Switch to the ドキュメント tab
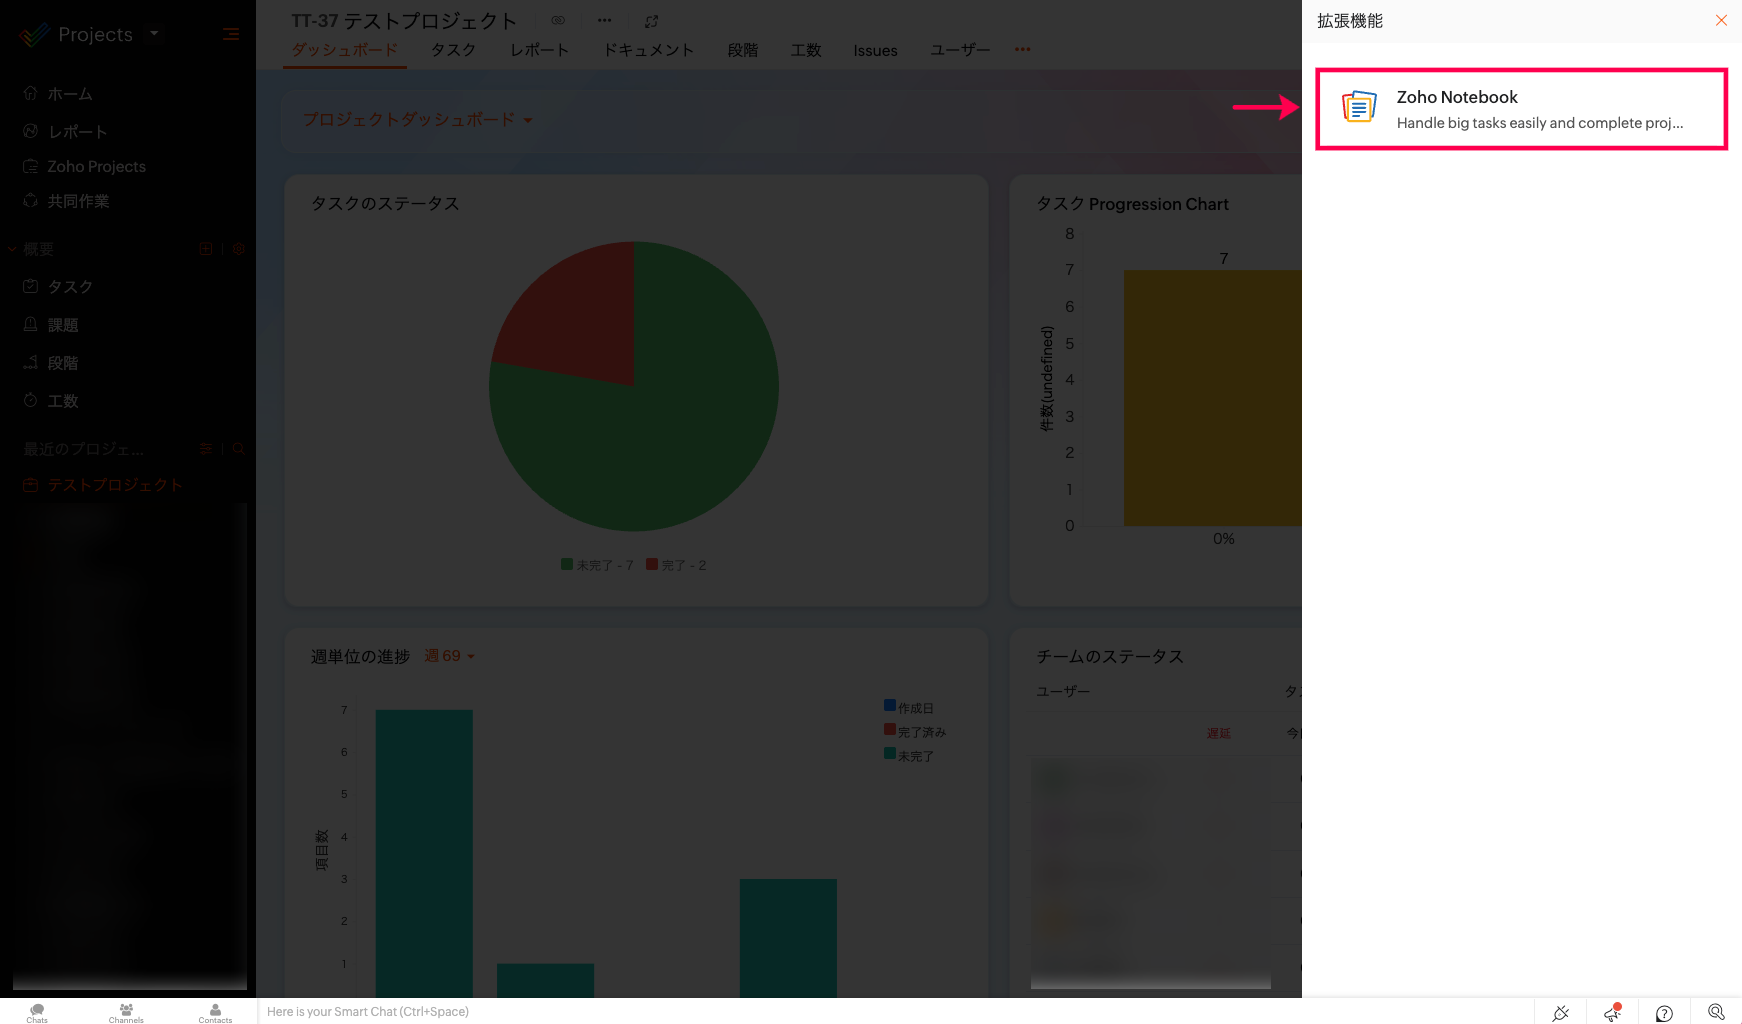The height and width of the screenshot is (1024, 1742). 648,50
